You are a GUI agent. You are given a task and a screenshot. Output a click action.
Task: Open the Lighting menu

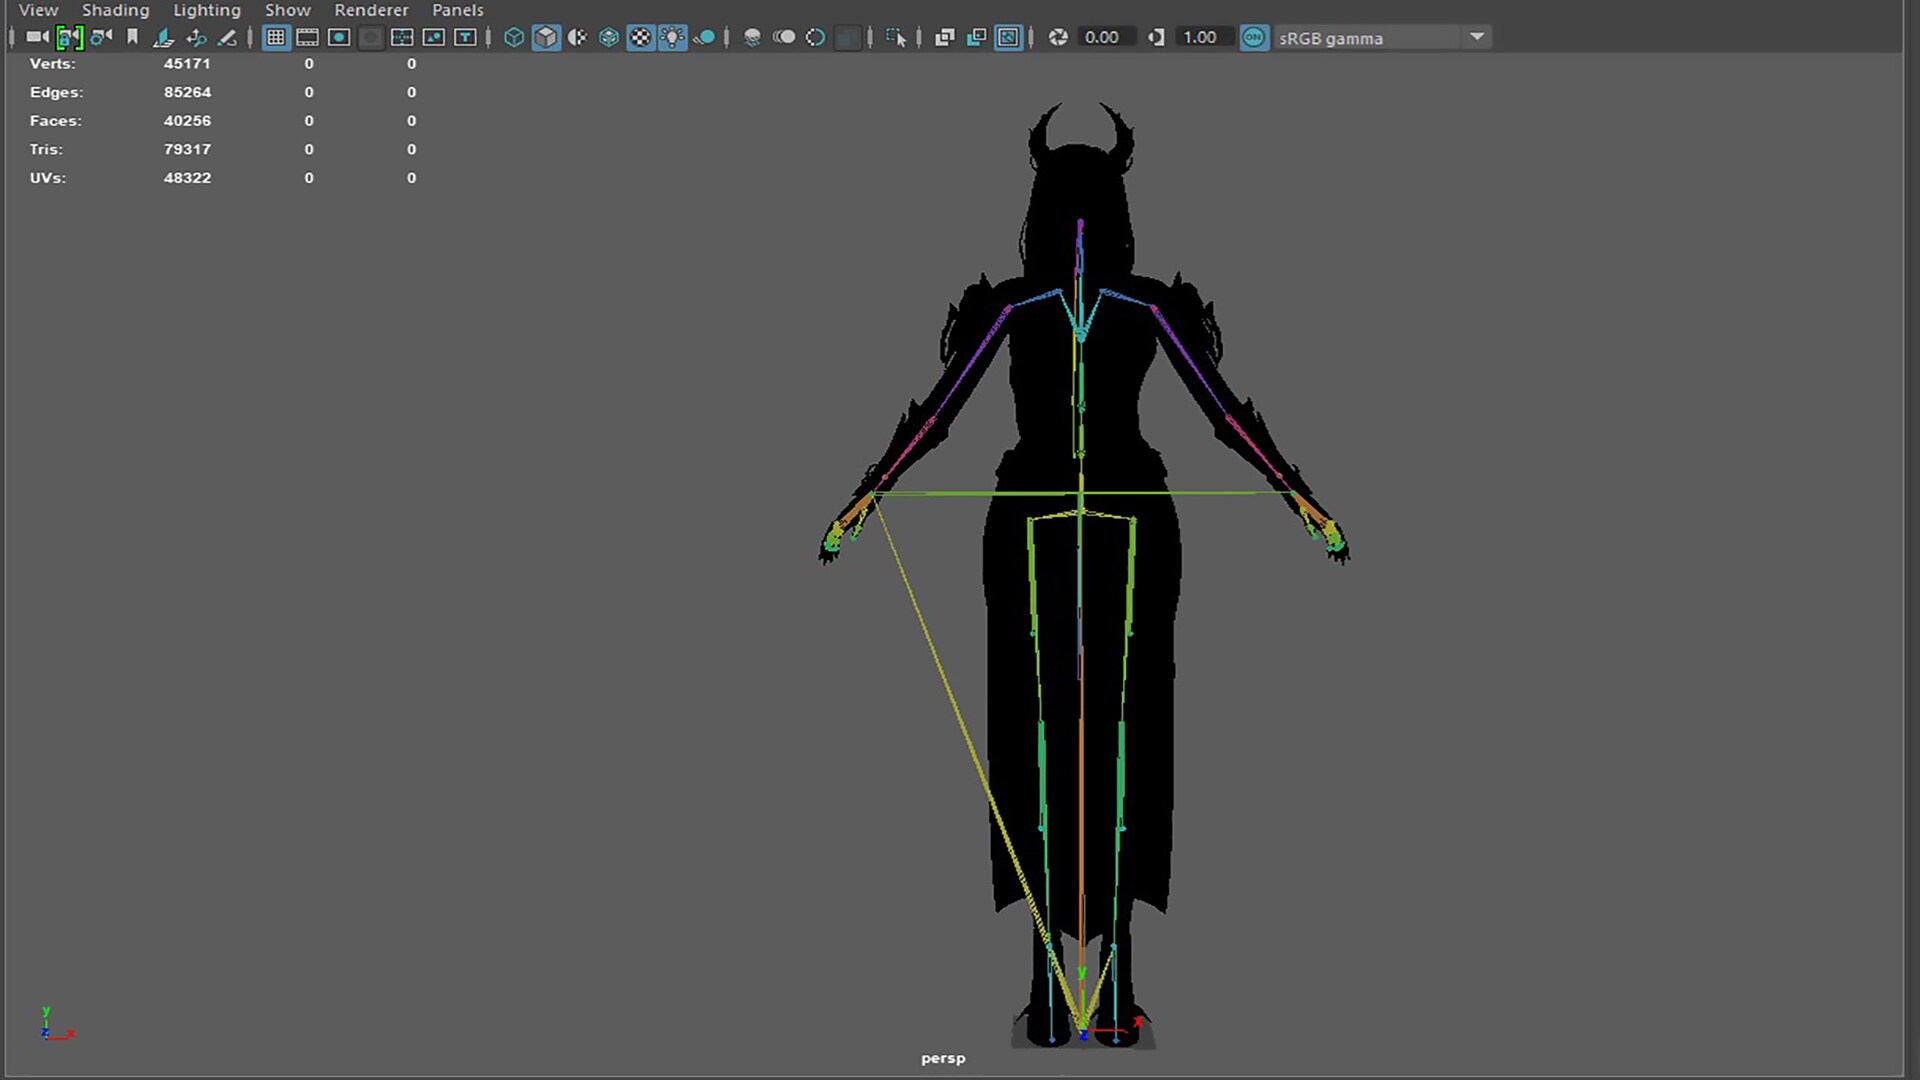[207, 10]
